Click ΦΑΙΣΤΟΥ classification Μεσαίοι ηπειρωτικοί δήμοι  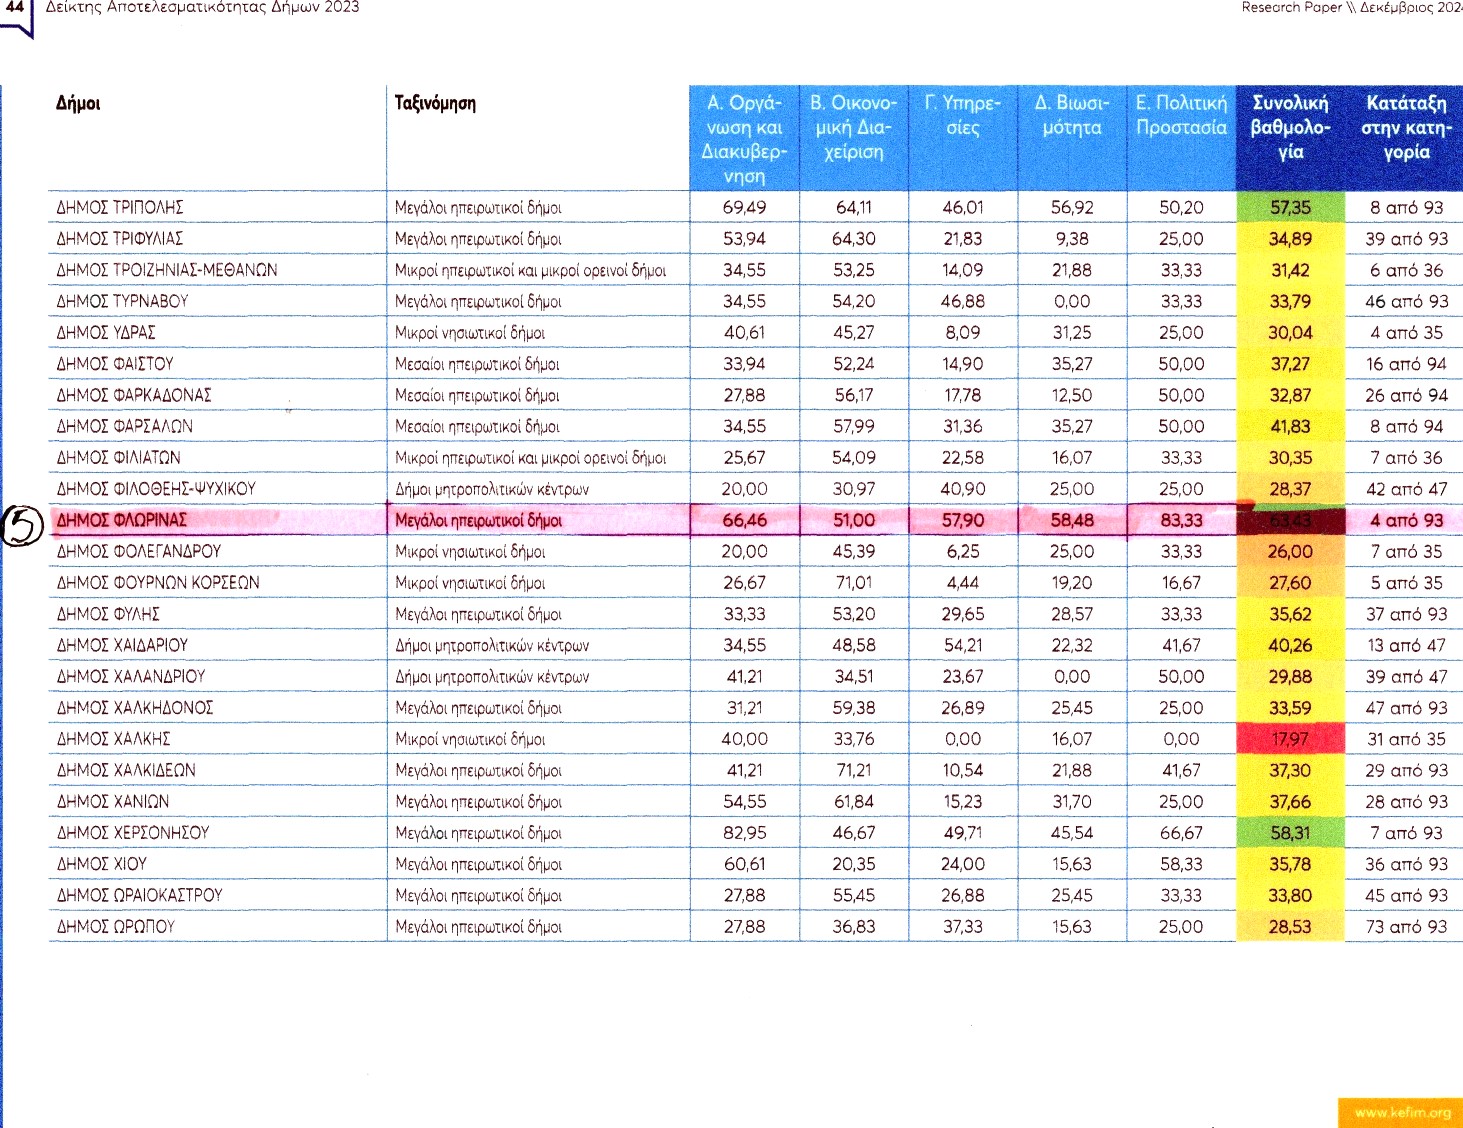point(477,364)
